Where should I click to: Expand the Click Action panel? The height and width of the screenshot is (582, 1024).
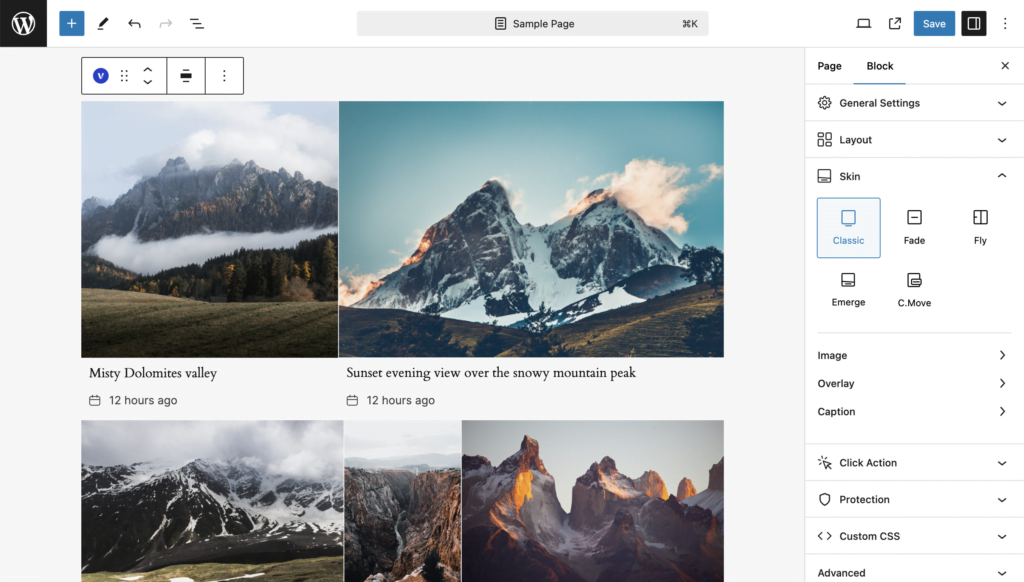(x=914, y=462)
